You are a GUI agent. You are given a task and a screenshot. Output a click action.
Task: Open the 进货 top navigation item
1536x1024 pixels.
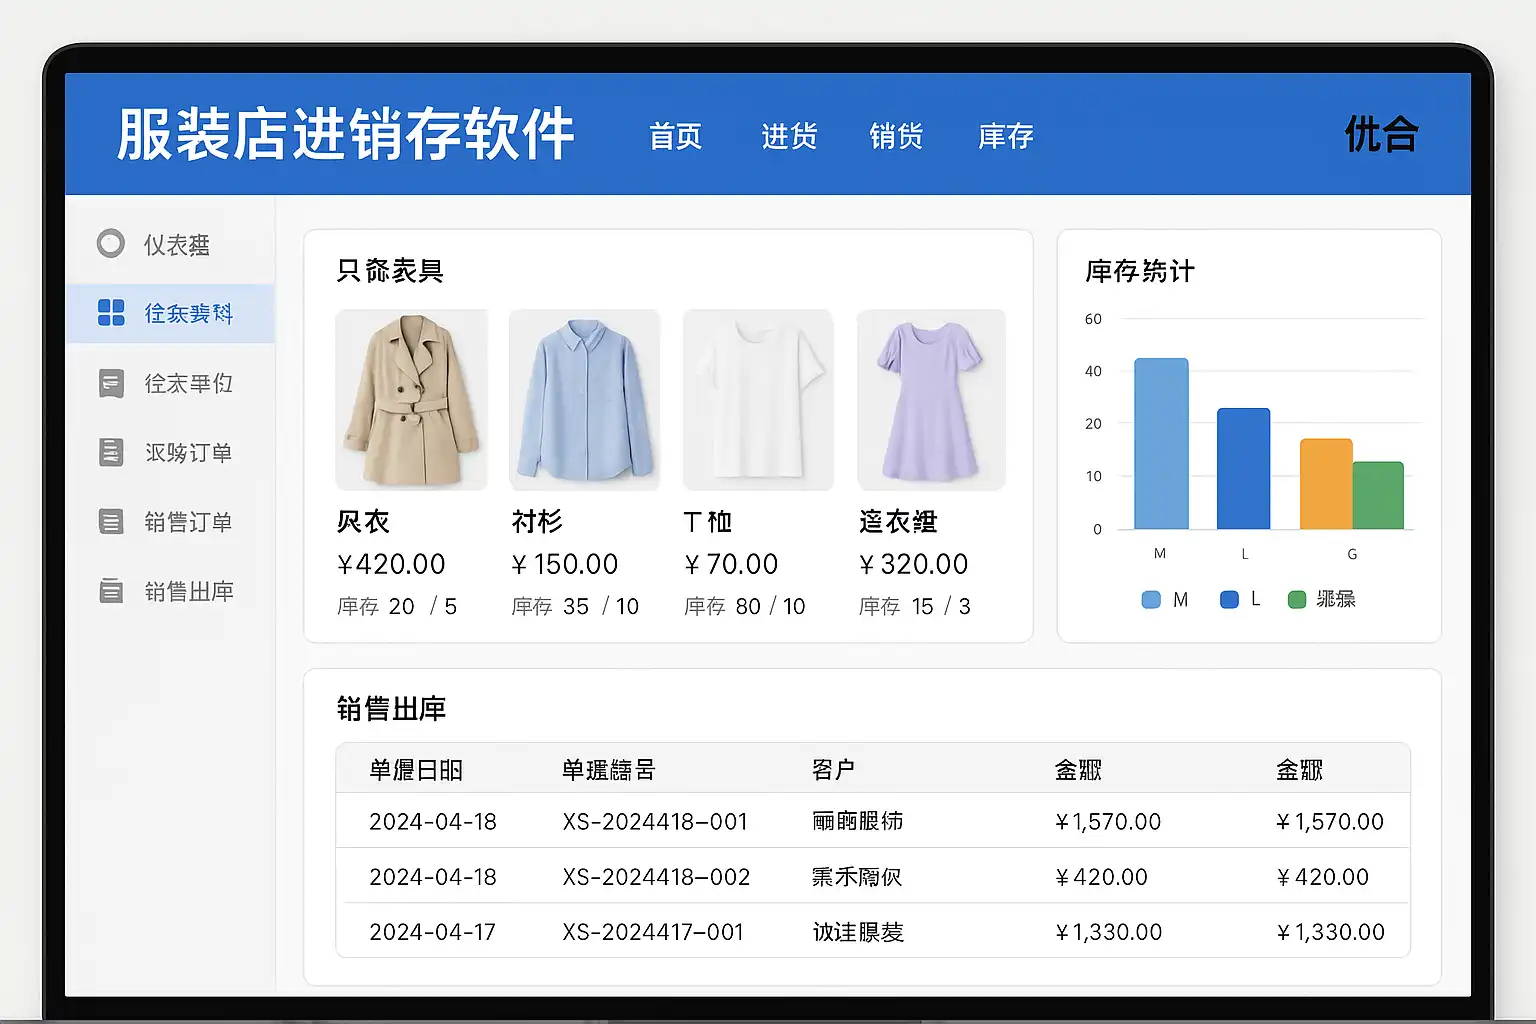[789, 136]
